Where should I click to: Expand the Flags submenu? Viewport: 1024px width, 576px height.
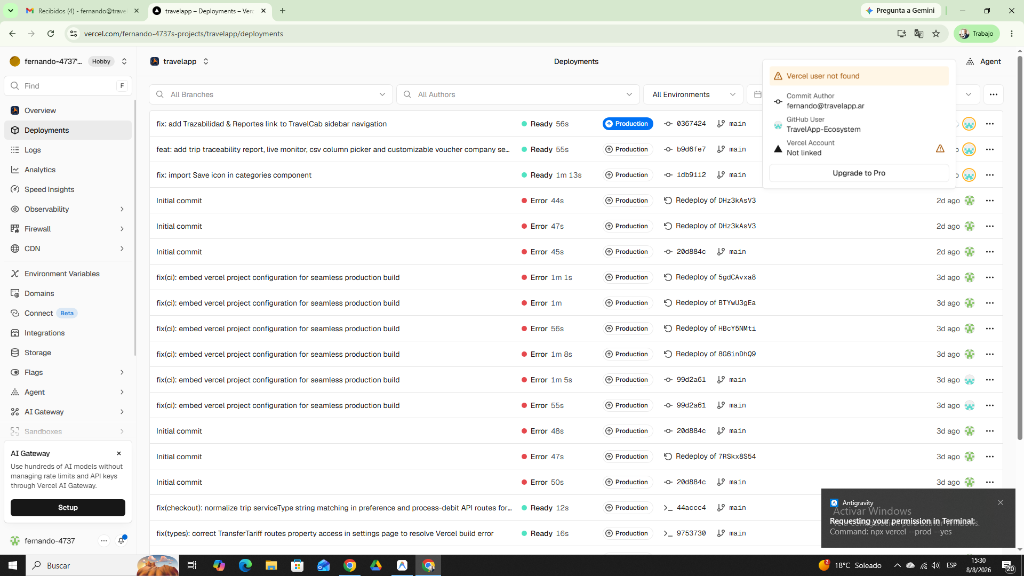(x=122, y=372)
